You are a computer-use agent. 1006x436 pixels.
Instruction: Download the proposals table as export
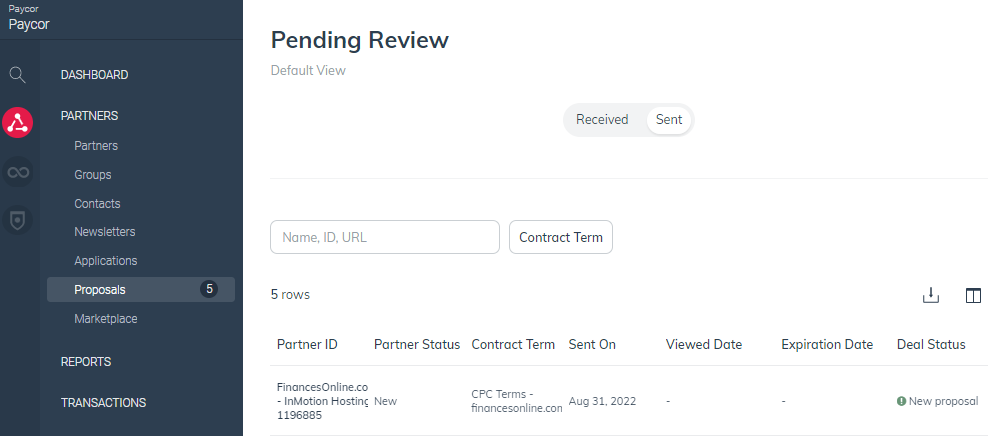point(930,296)
